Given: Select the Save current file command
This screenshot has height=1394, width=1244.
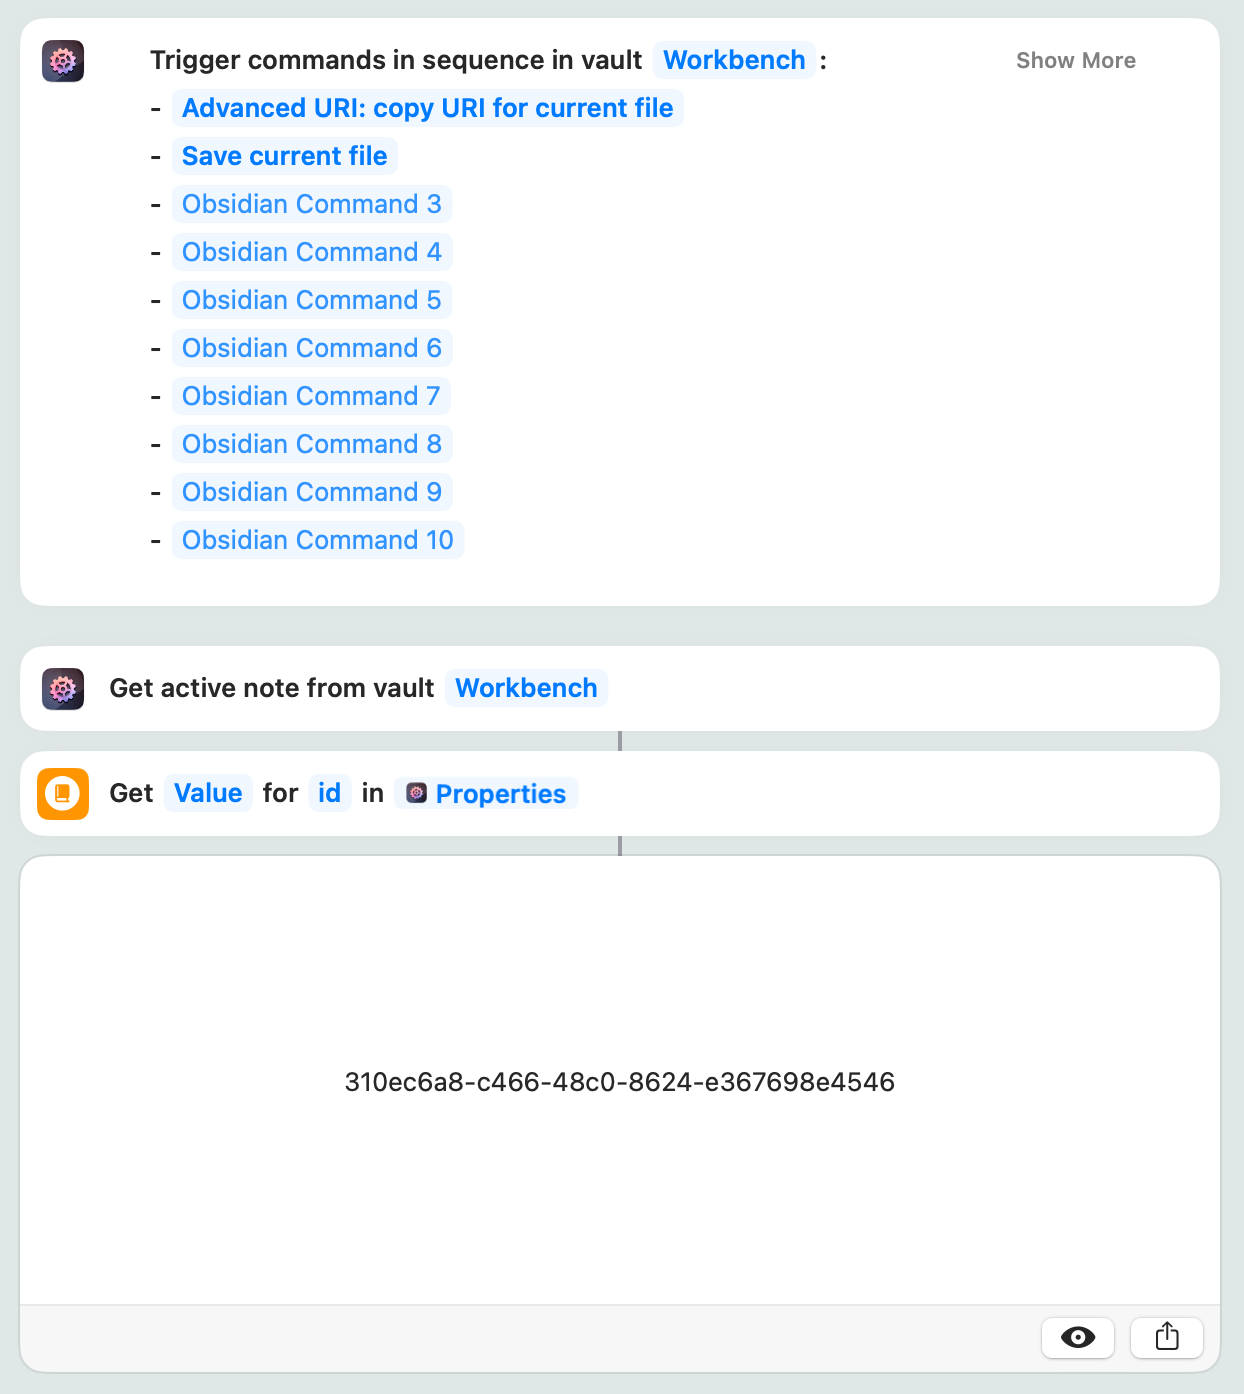Looking at the screenshot, I should pos(284,156).
